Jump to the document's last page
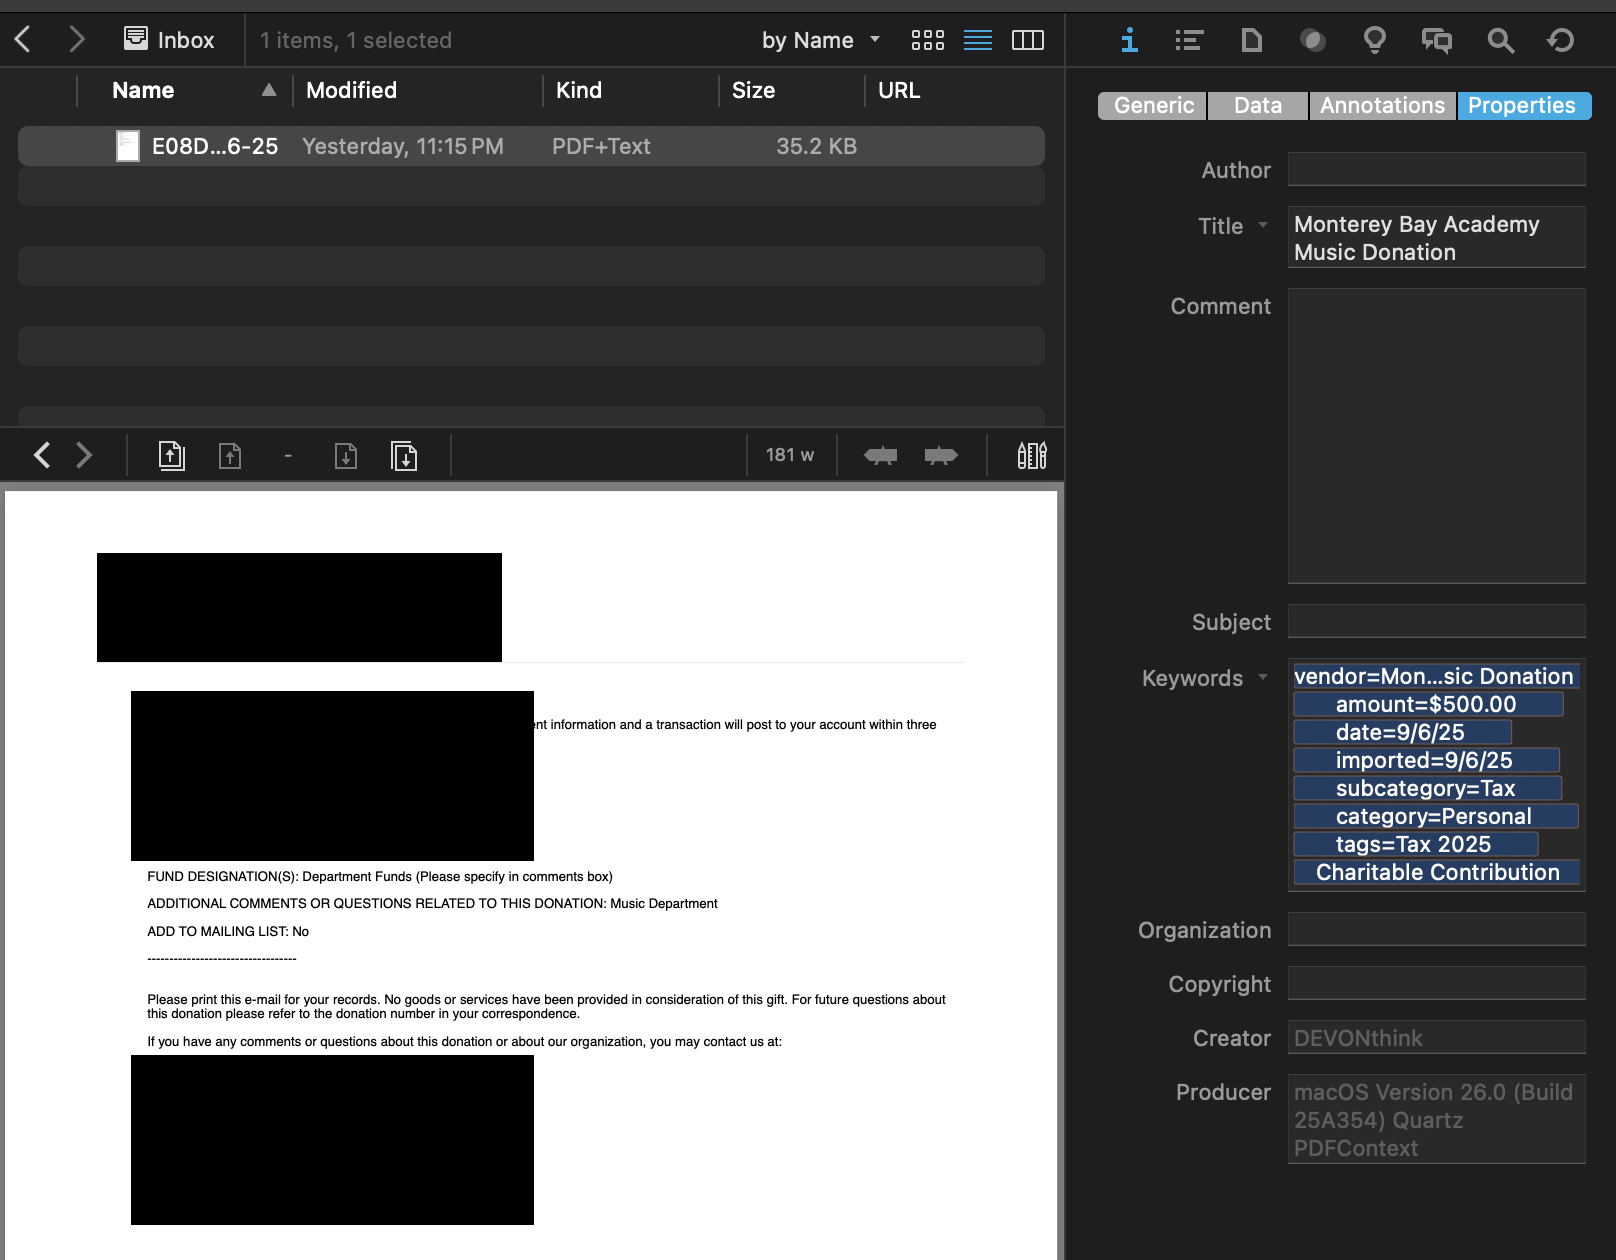This screenshot has width=1616, height=1260. click(x=404, y=456)
